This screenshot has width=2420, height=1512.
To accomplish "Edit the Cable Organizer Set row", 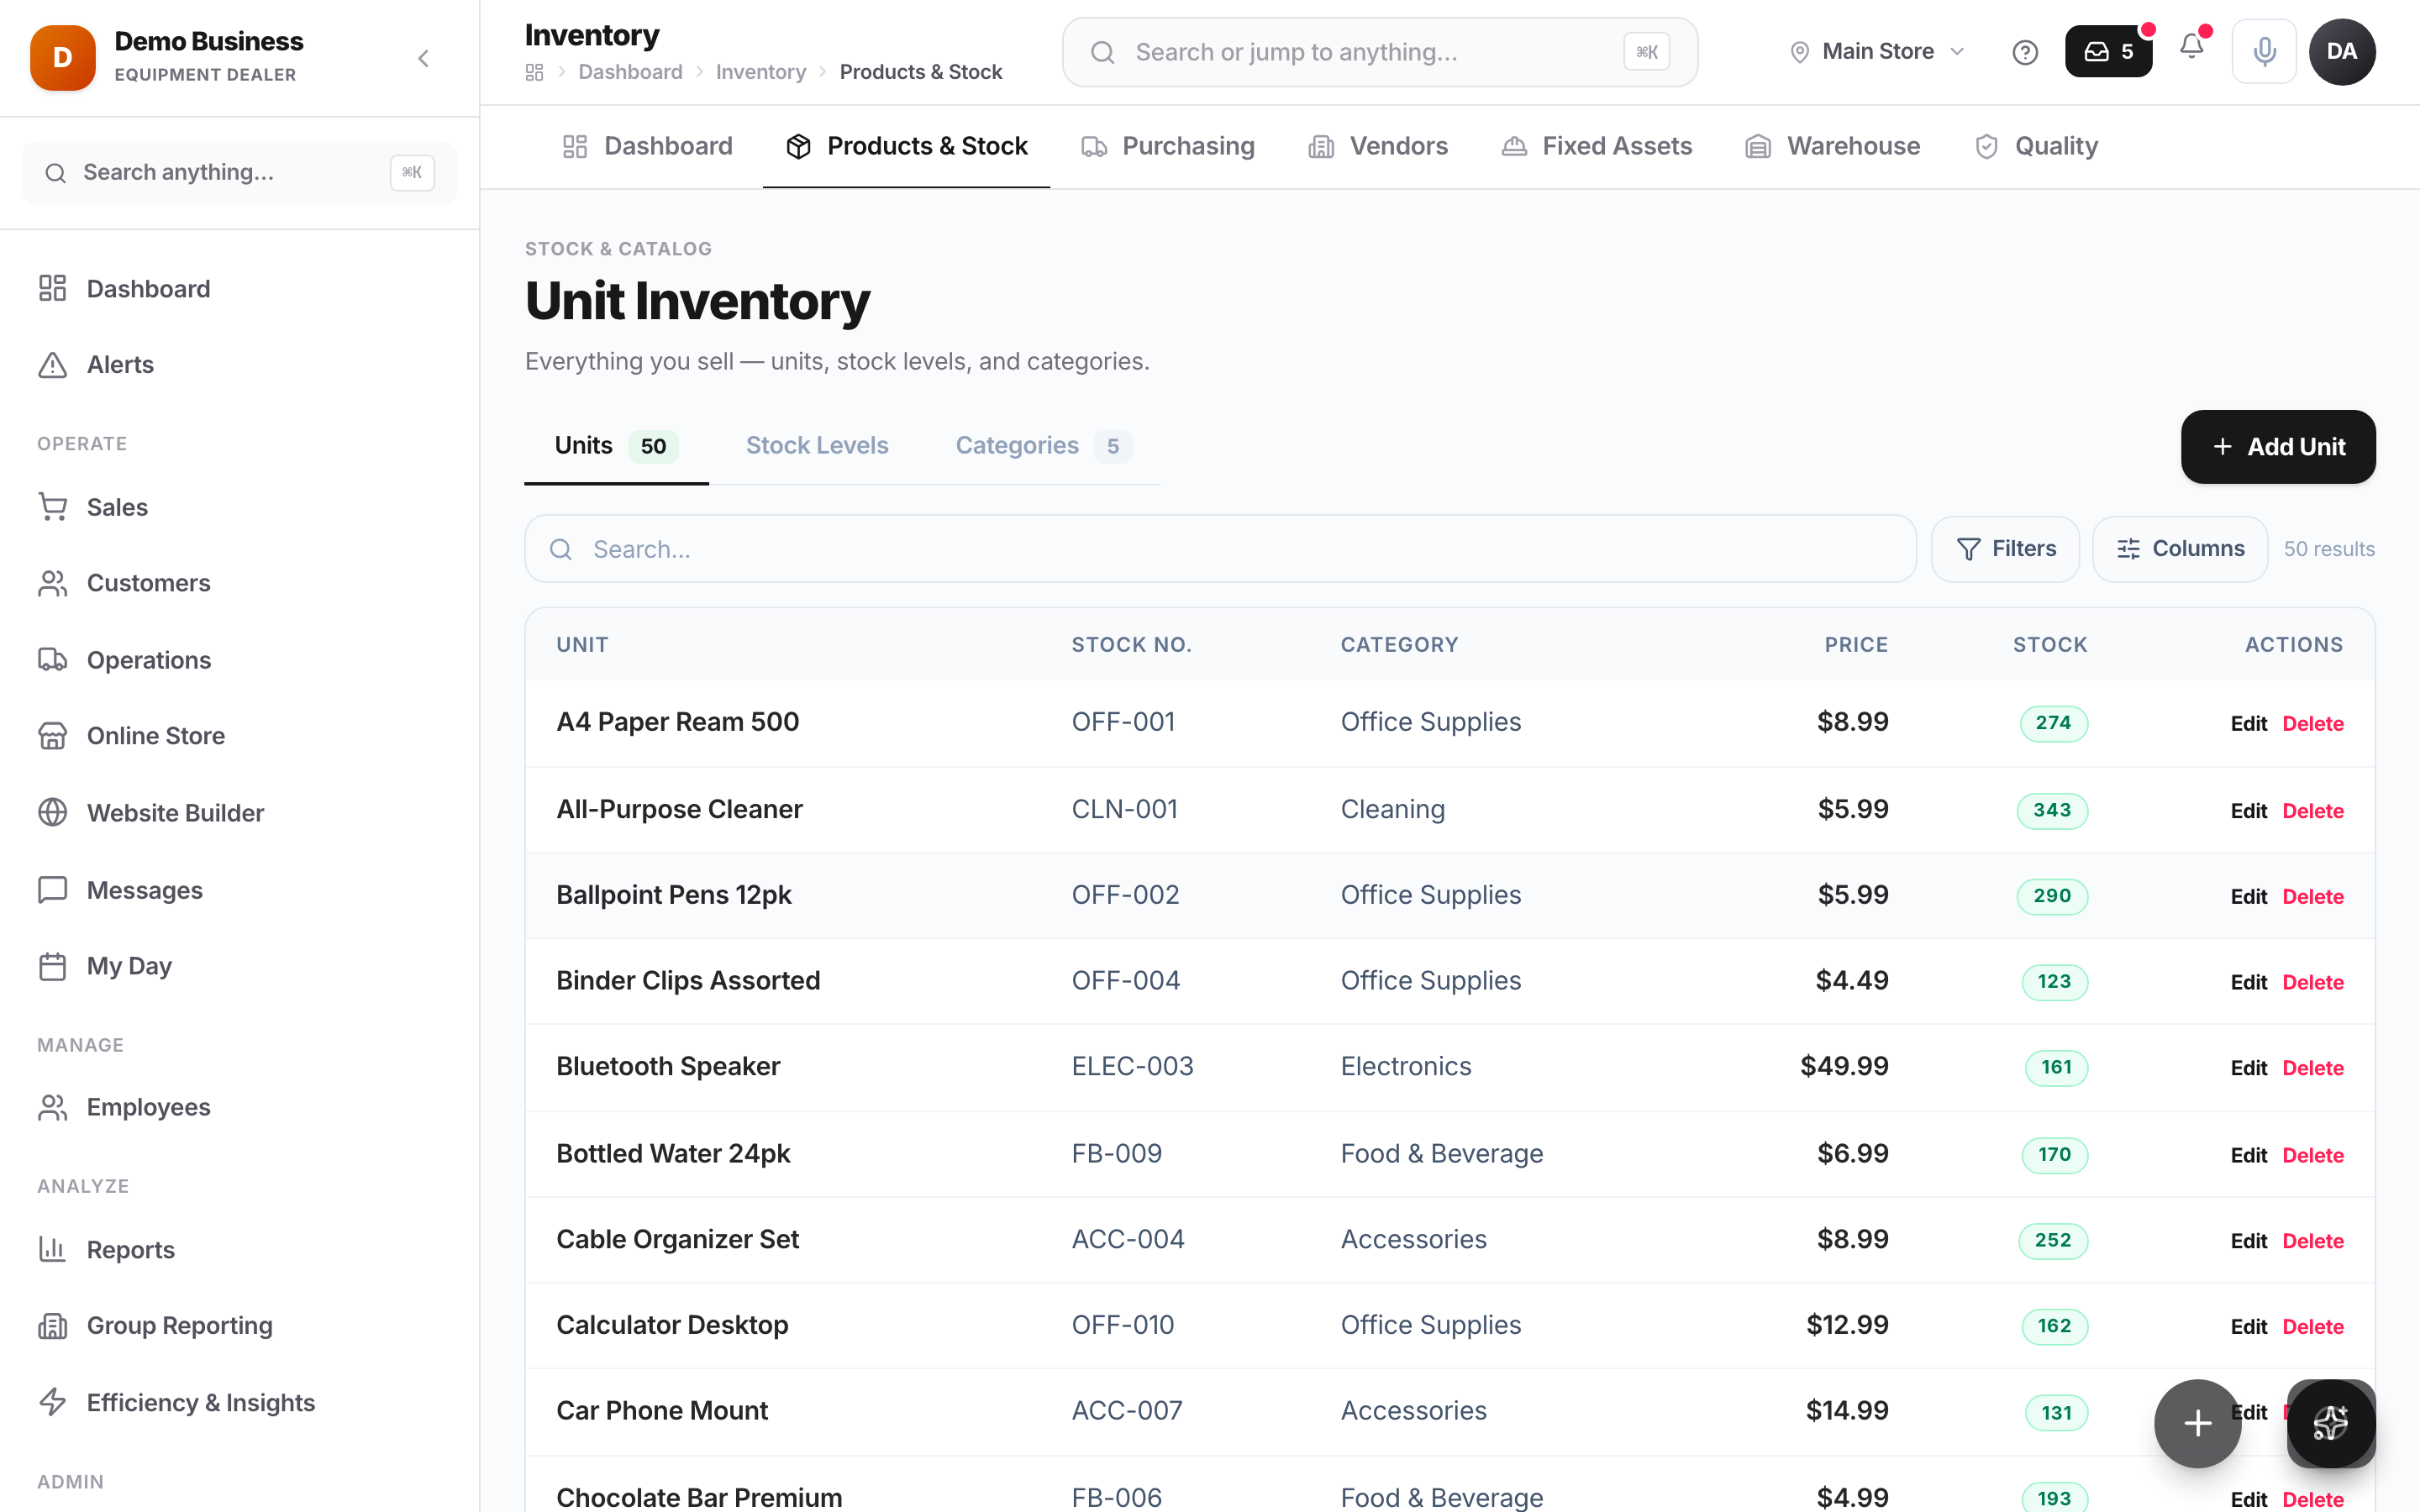I will click(x=2247, y=1241).
